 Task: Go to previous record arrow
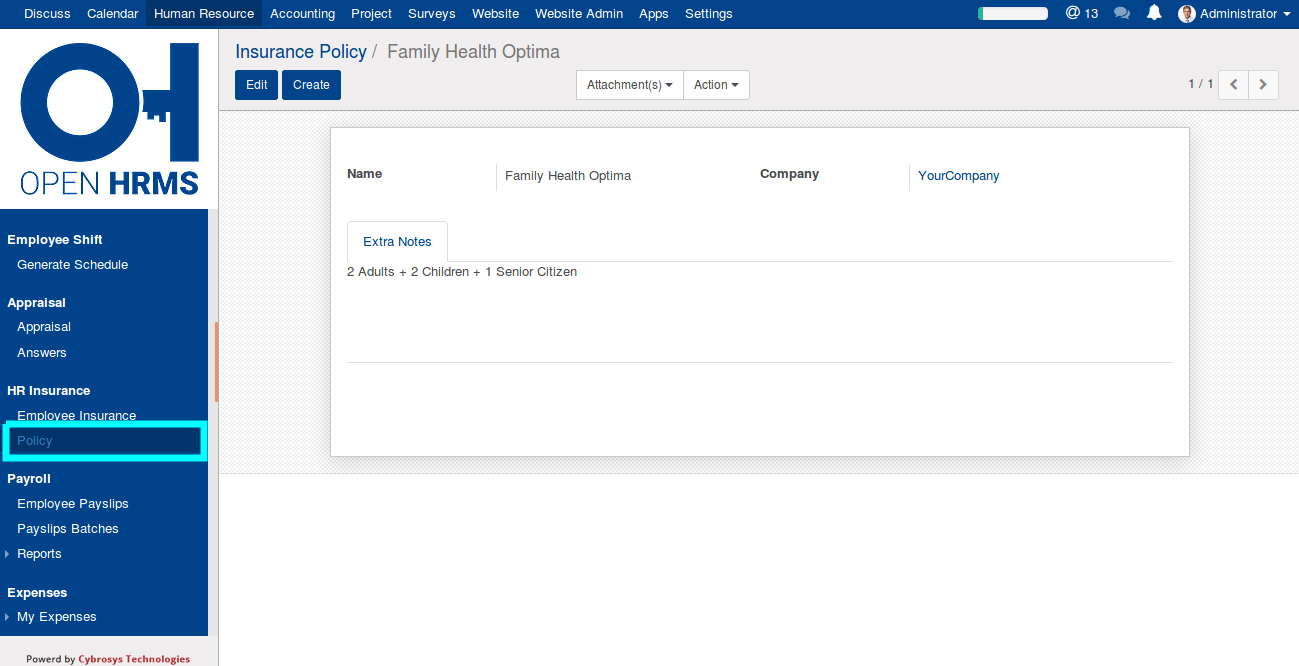[x=1234, y=85]
